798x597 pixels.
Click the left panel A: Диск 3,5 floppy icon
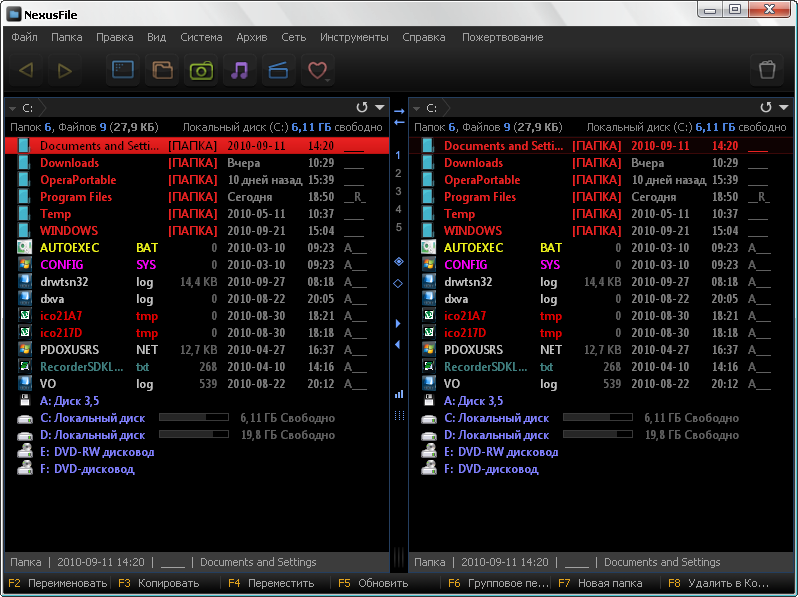25,401
